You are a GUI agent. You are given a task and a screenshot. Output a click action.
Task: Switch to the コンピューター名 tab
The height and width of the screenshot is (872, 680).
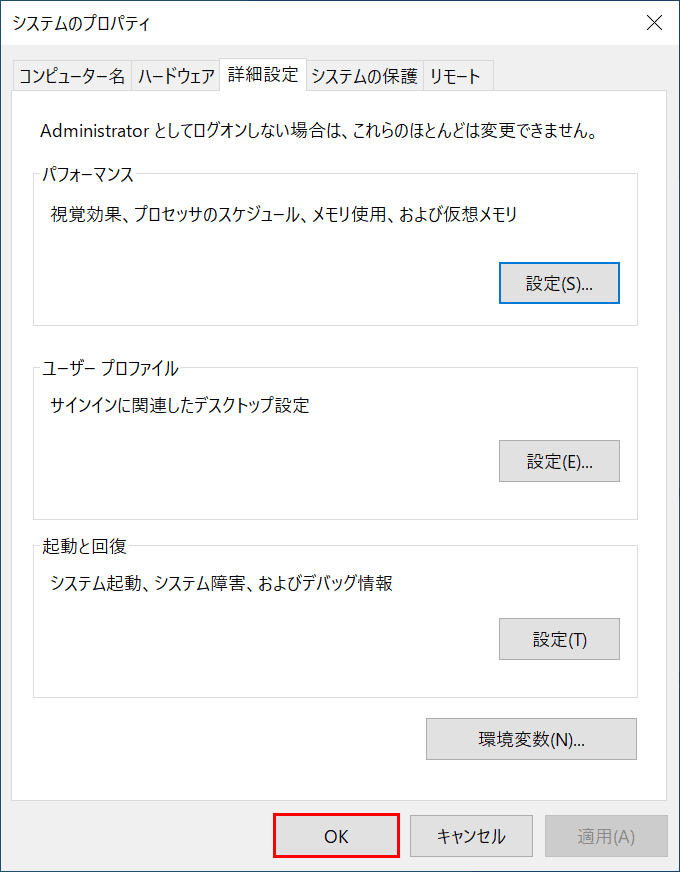(x=72, y=76)
